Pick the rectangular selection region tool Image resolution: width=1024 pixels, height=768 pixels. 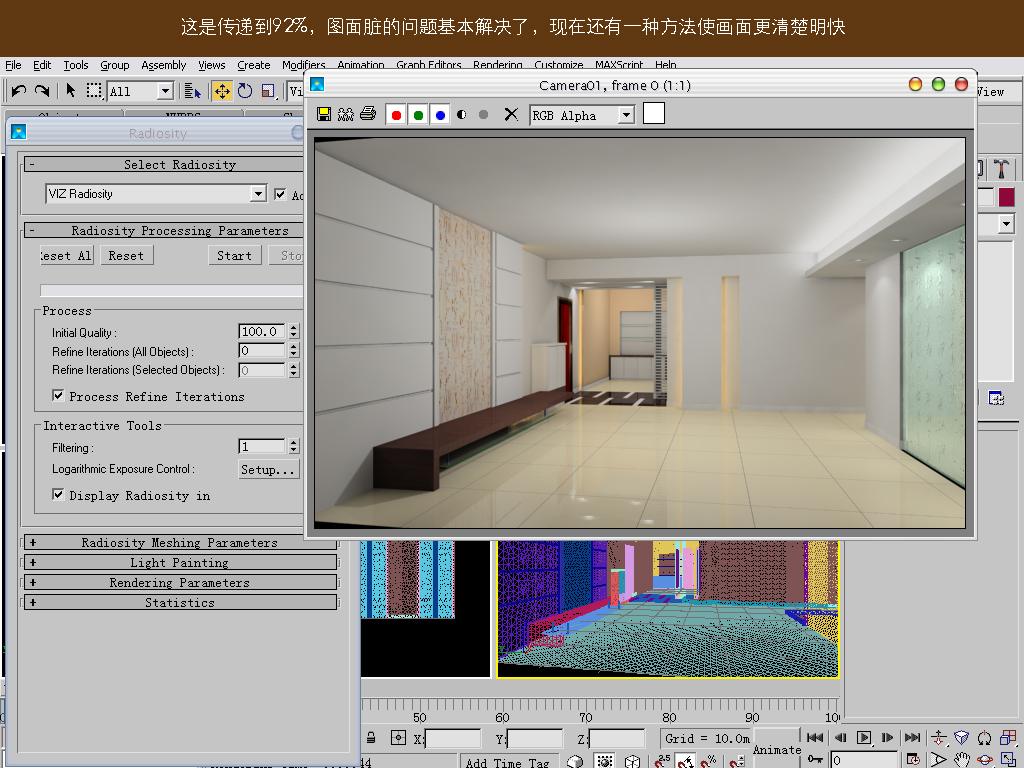(95, 91)
